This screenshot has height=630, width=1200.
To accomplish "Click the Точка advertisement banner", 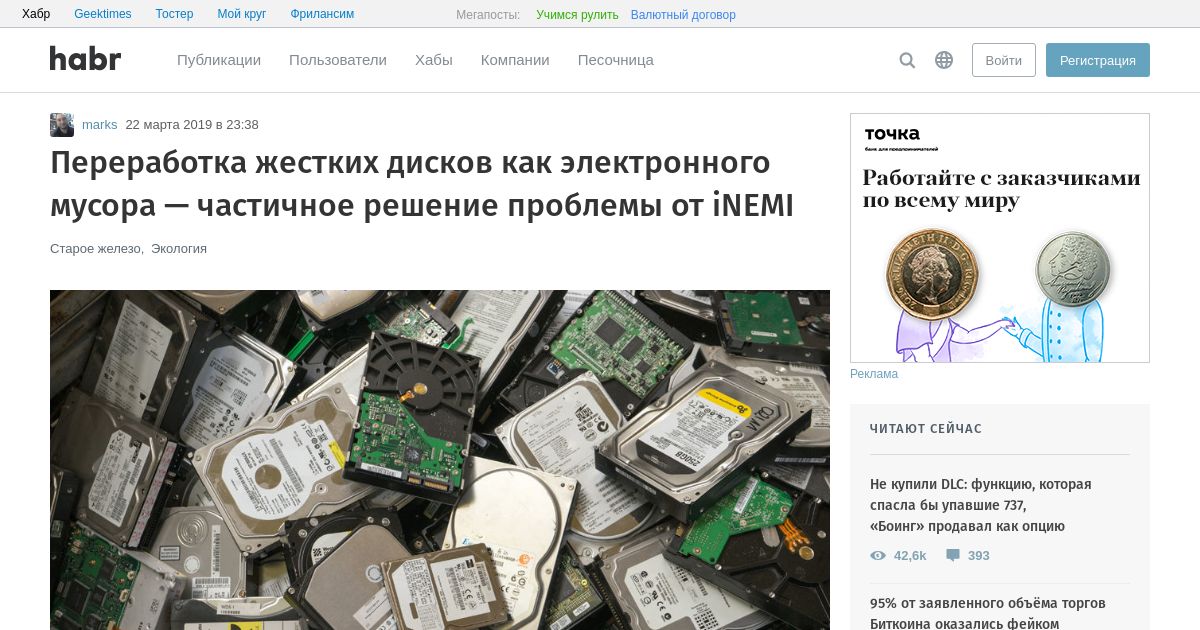I will coord(1000,238).
